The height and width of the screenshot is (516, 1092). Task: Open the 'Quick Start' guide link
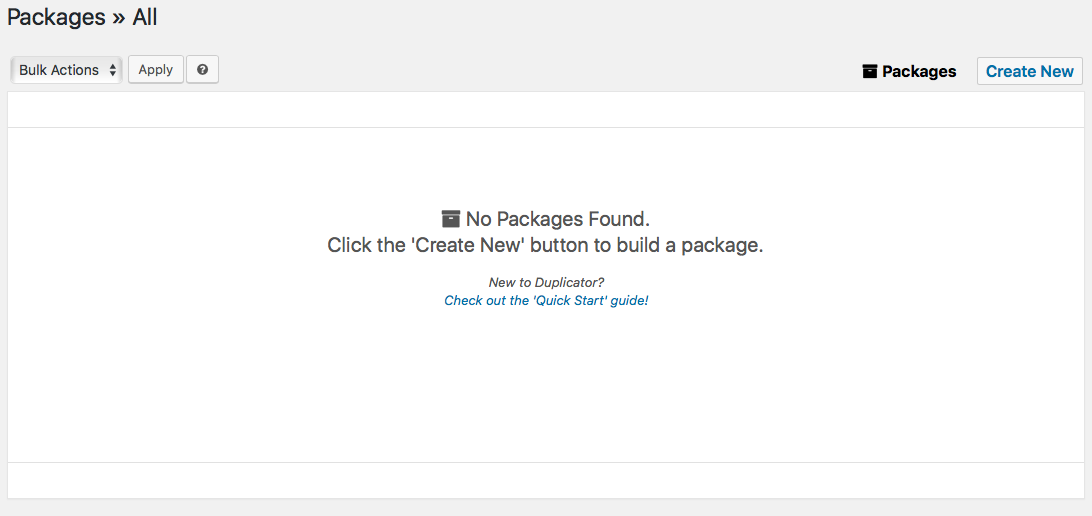[546, 301]
